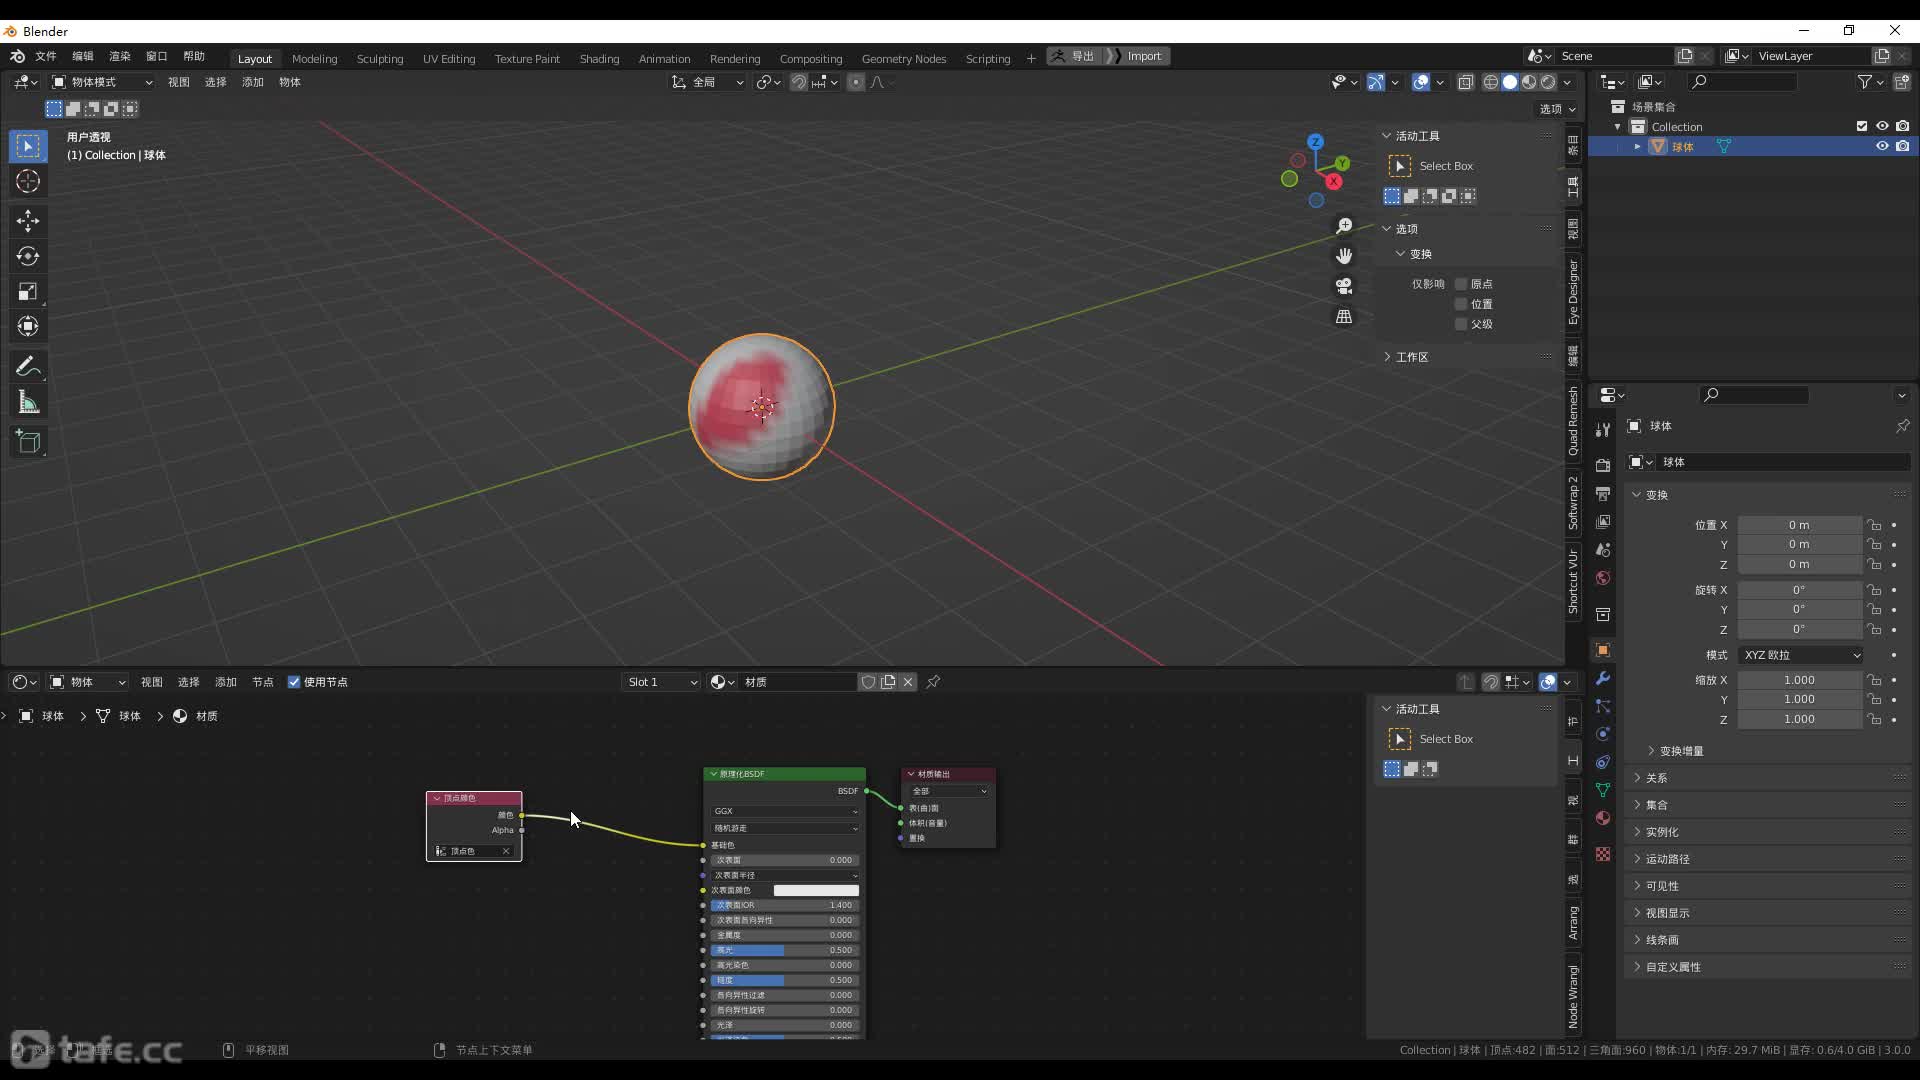Open the Slot 1 dropdown
Screen dimensions: 1920x1080
[x=661, y=682]
